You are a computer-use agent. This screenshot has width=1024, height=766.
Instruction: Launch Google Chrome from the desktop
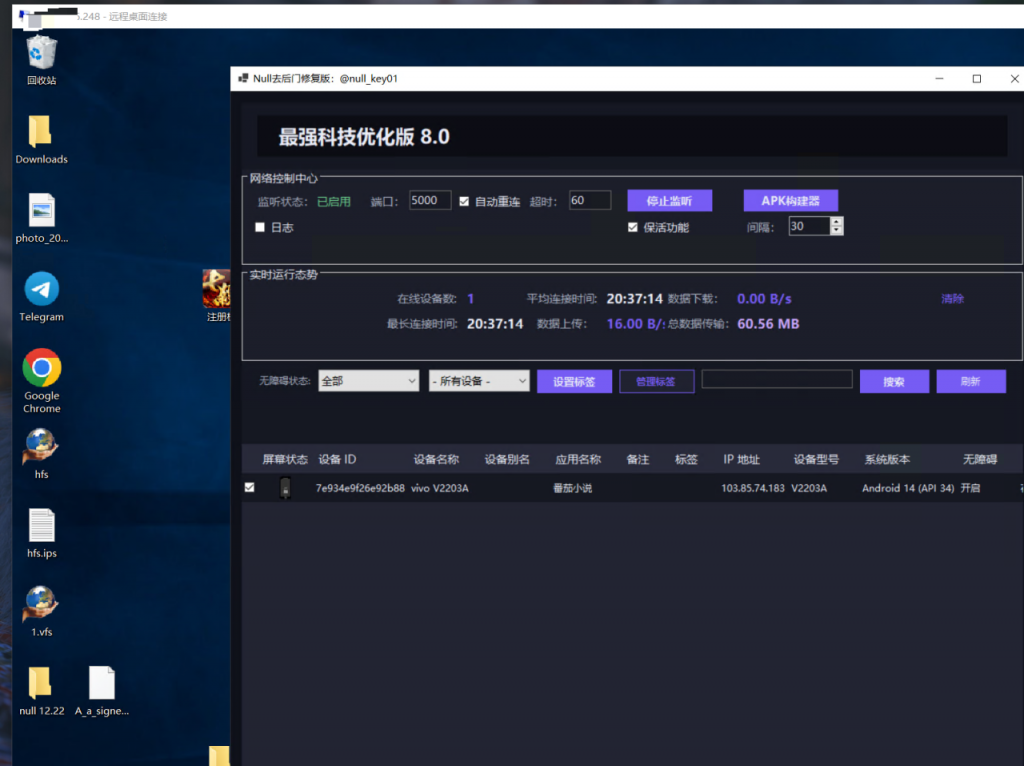[x=41, y=368]
